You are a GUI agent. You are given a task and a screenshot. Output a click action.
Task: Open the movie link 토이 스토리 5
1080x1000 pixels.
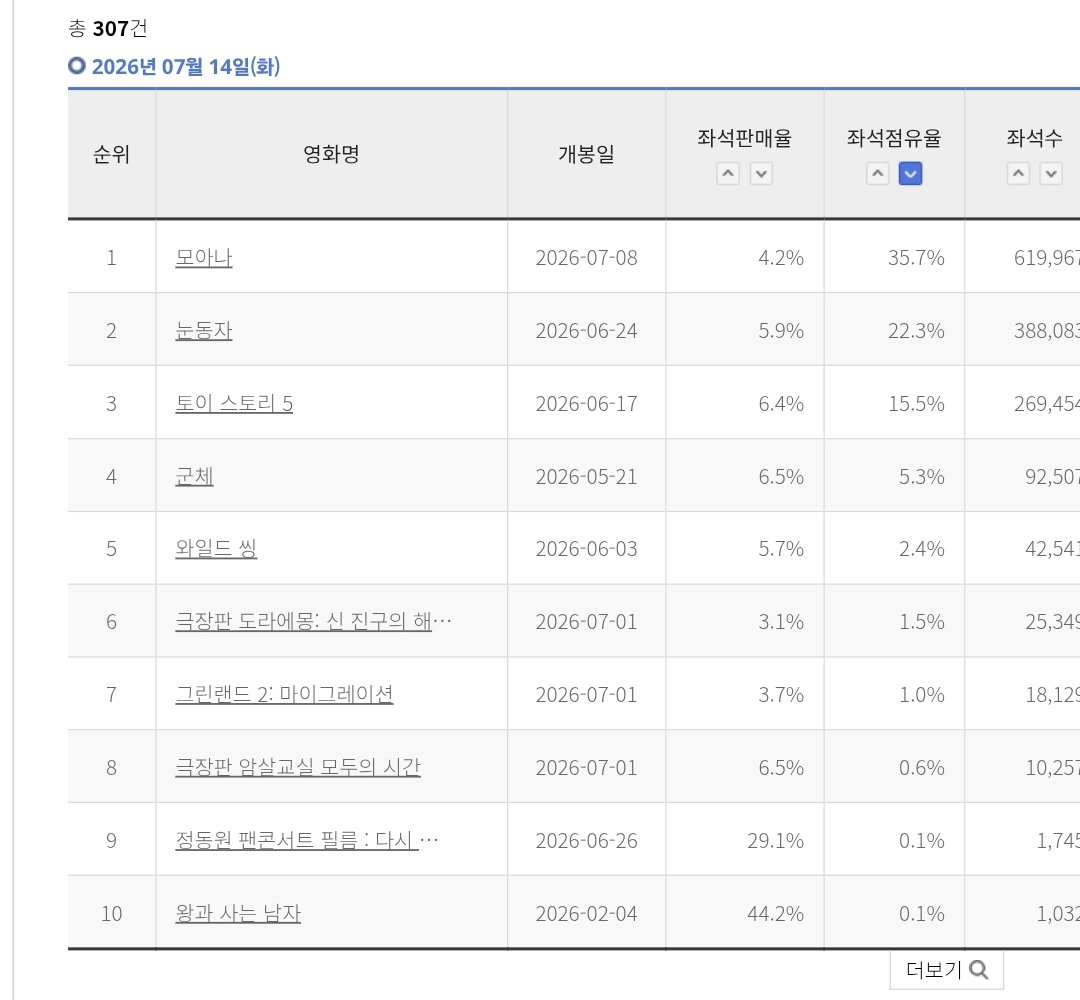pos(234,404)
